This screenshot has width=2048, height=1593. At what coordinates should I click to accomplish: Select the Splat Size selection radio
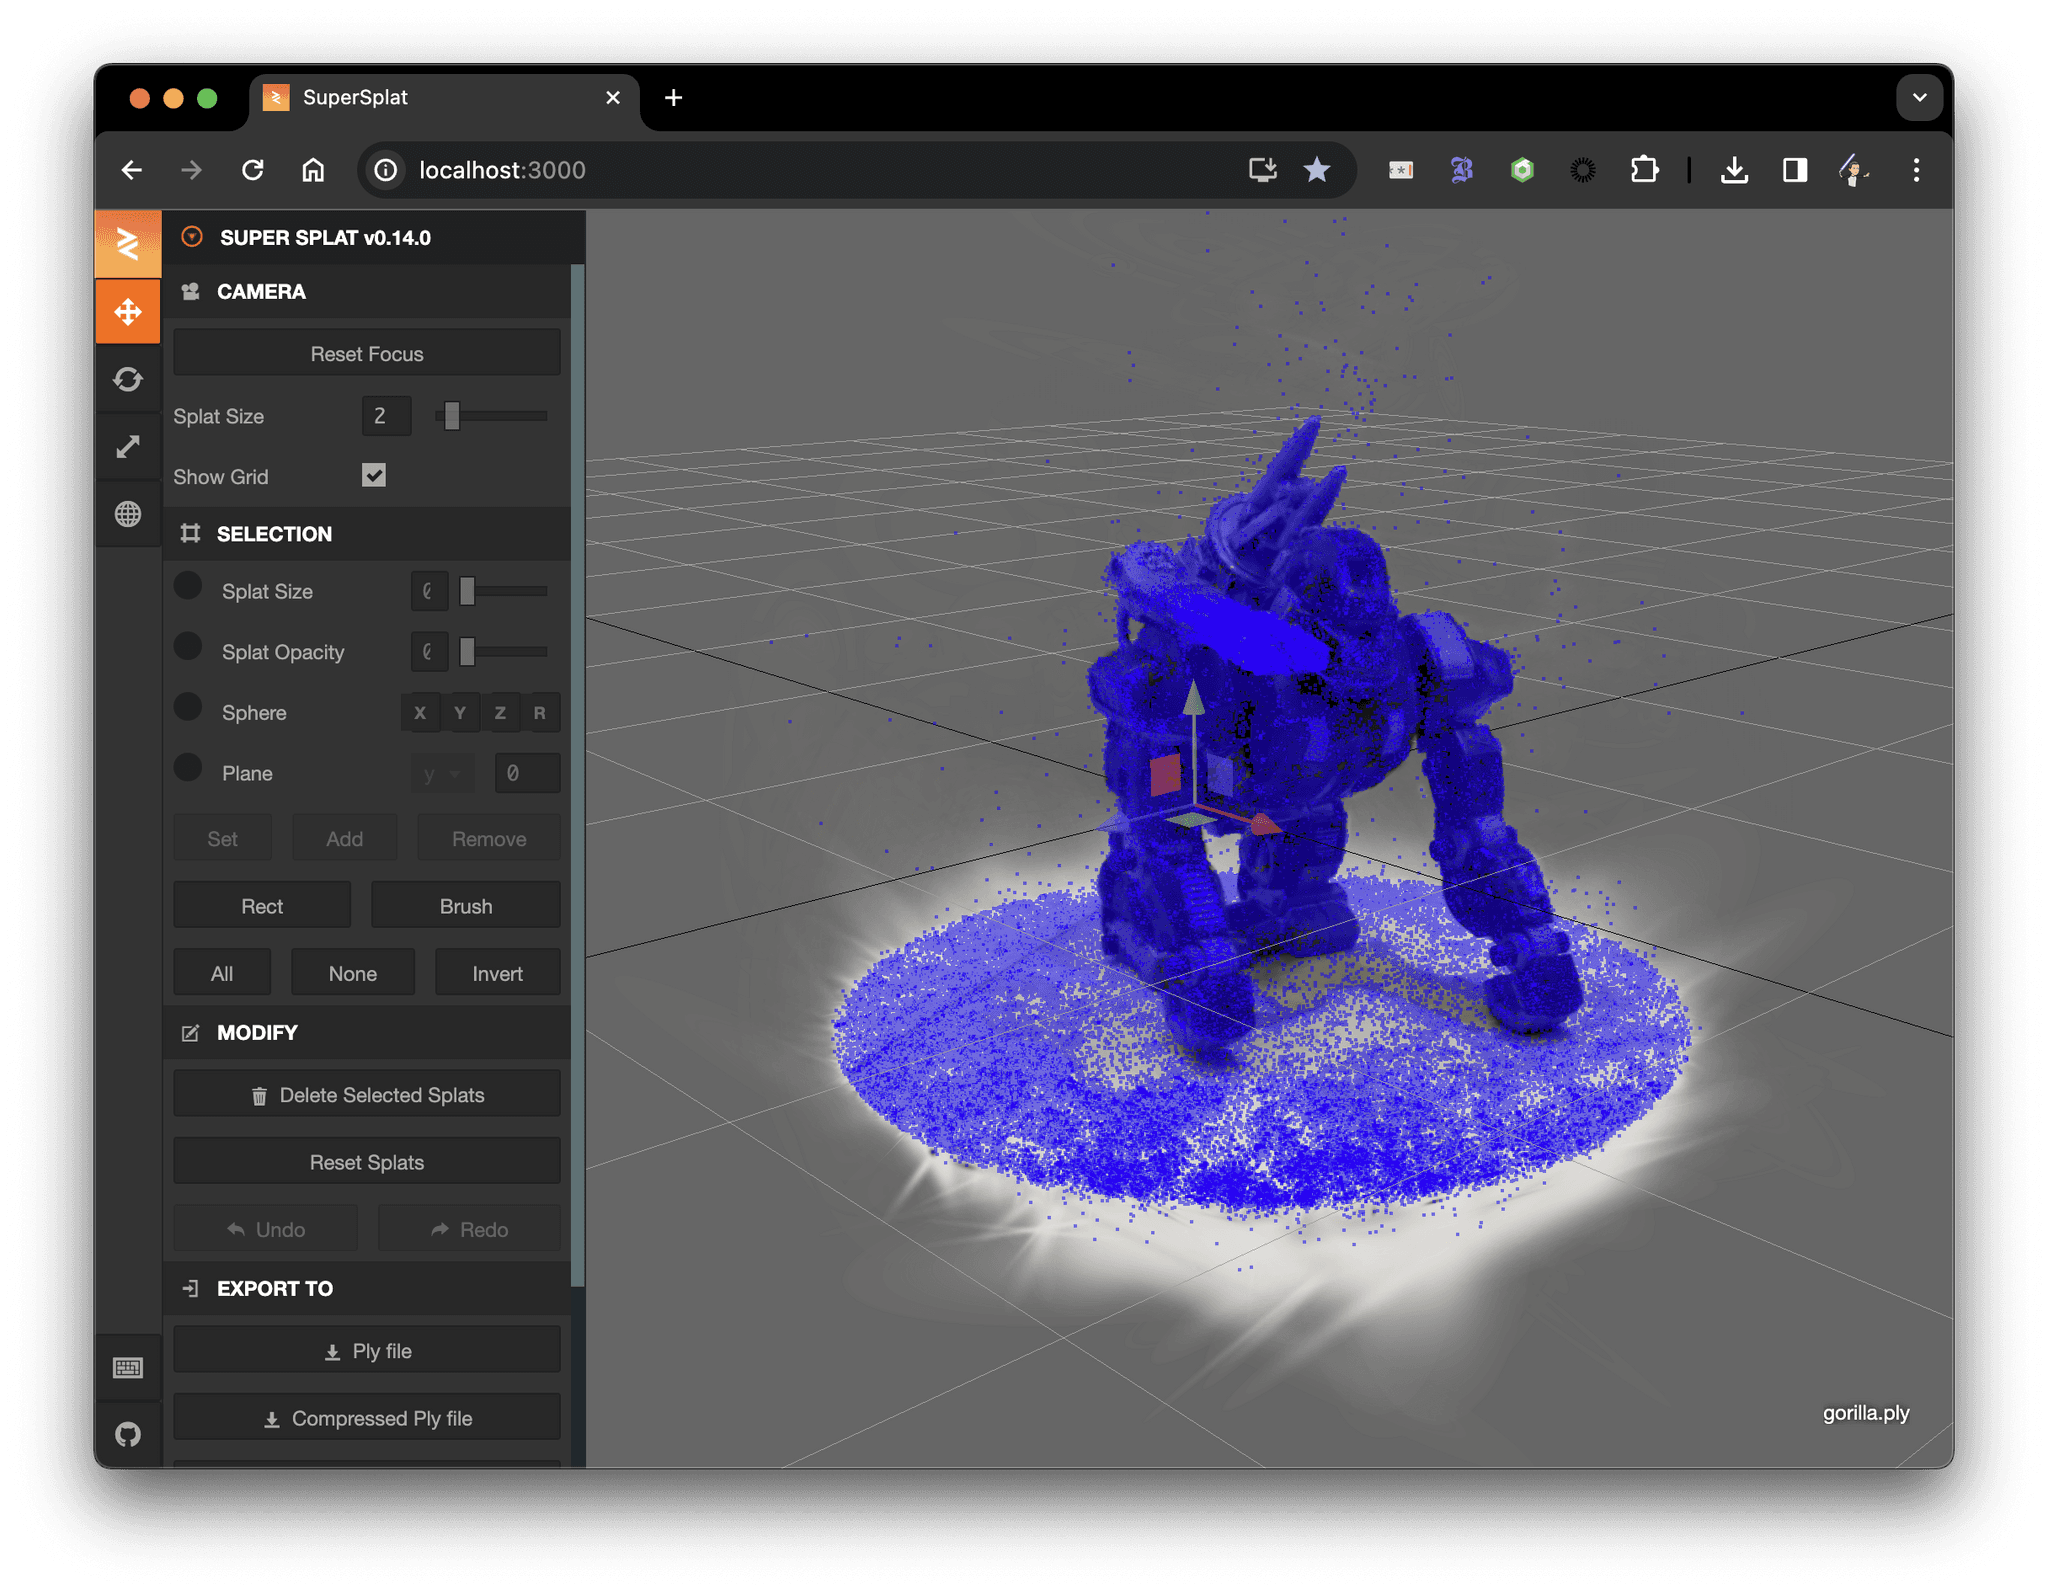coord(188,587)
